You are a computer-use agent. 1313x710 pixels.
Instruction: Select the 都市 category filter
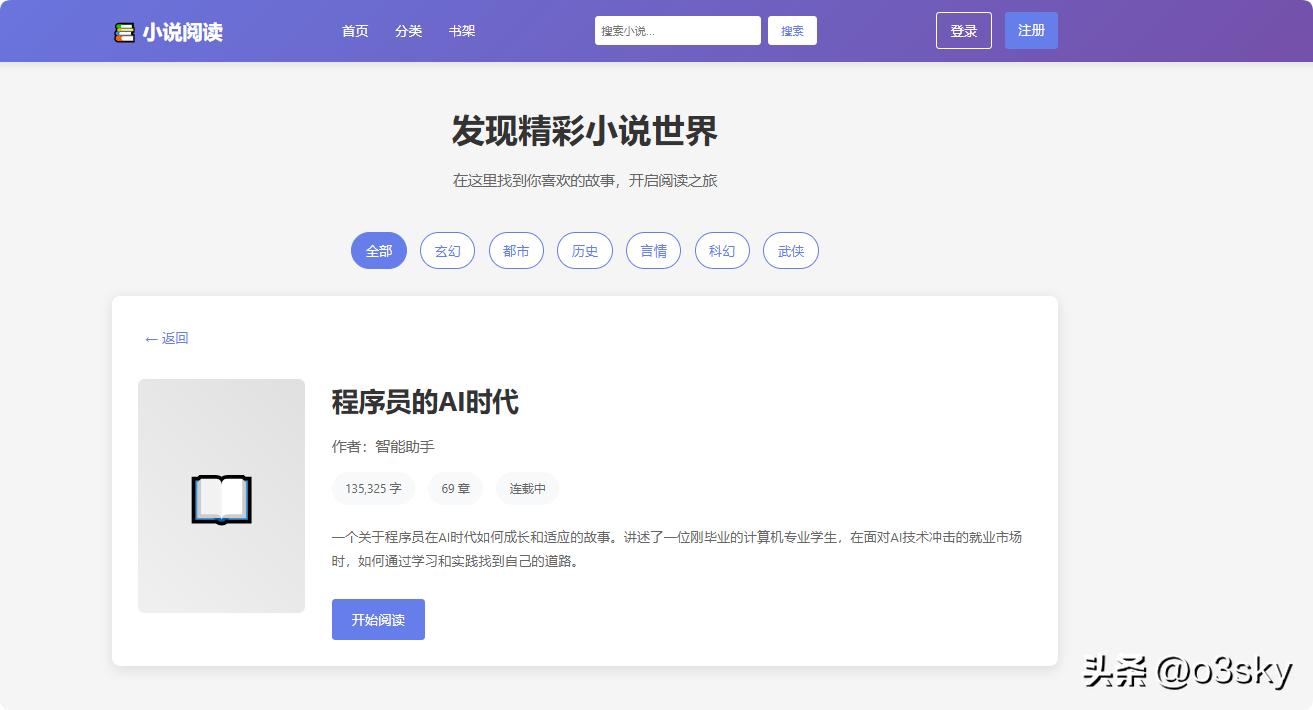pos(516,251)
